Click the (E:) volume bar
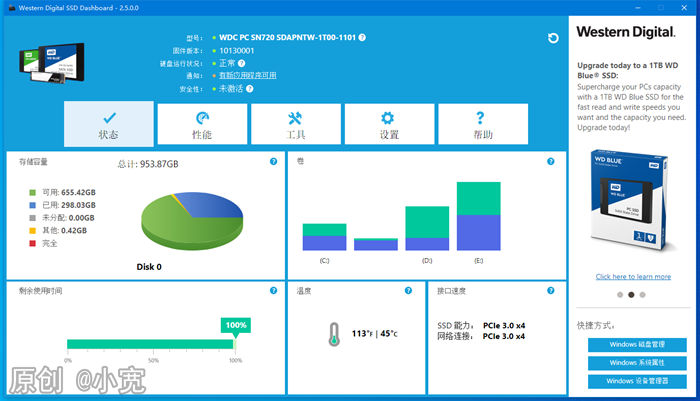This screenshot has height=401, width=700. pos(479,216)
